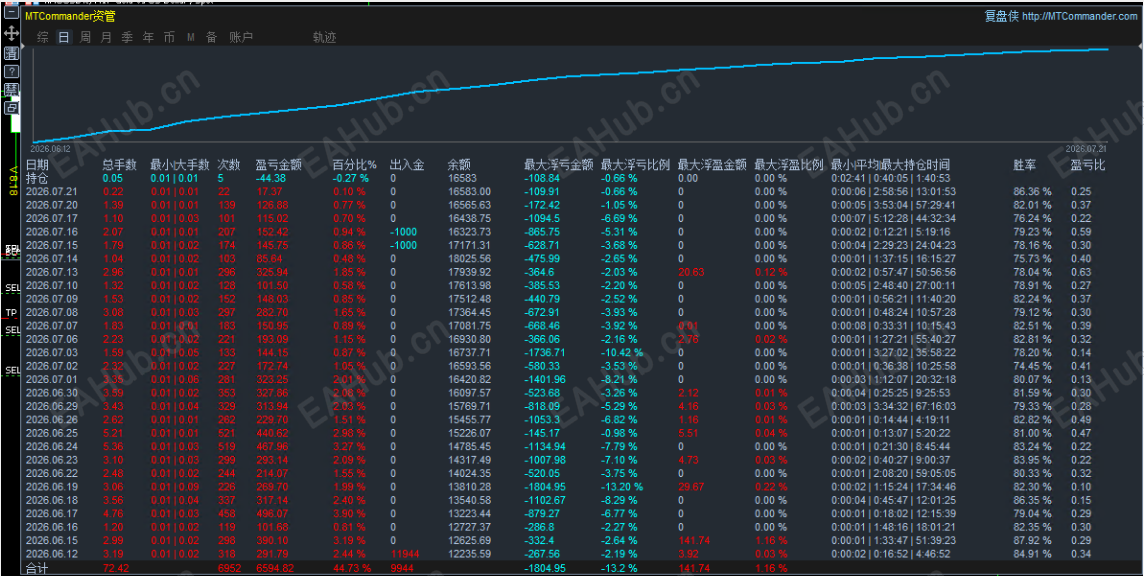1144x576 pixels.
Task: Click floating profit value 29.67
Action: click(x=691, y=486)
